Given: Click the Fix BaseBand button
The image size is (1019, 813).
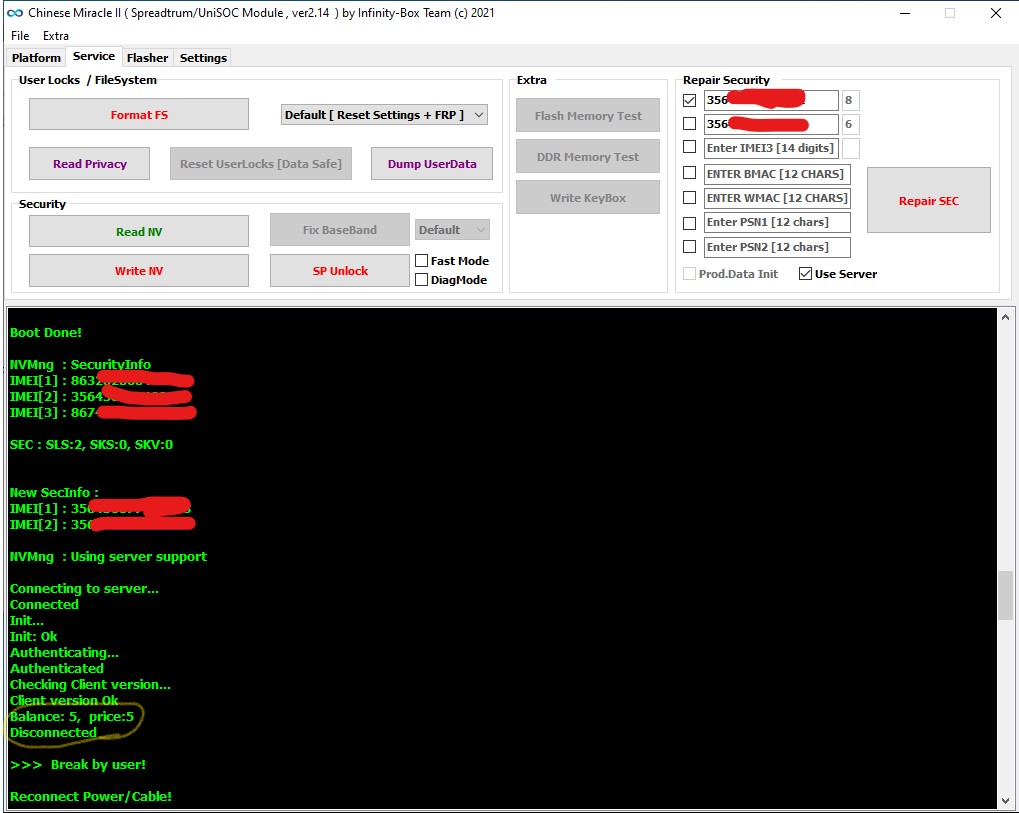Looking at the screenshot, I should click(x=339, y=229).
